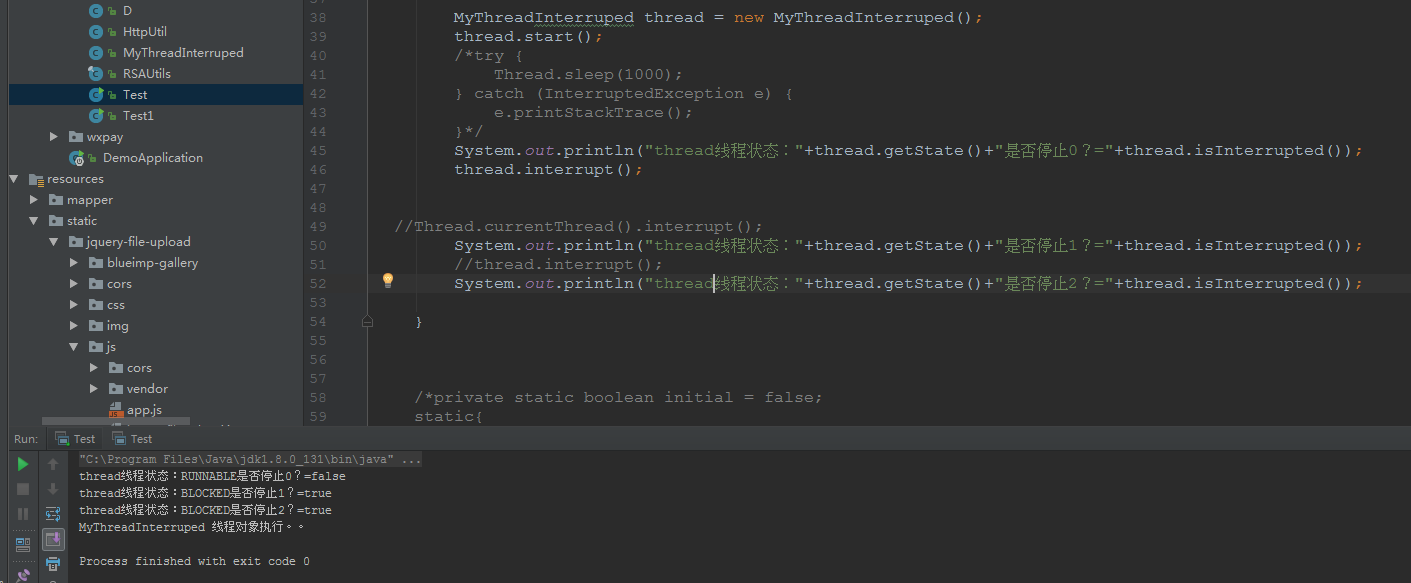1411x583 pixels.
Task: Pause console output
Action: click(22, 513)
